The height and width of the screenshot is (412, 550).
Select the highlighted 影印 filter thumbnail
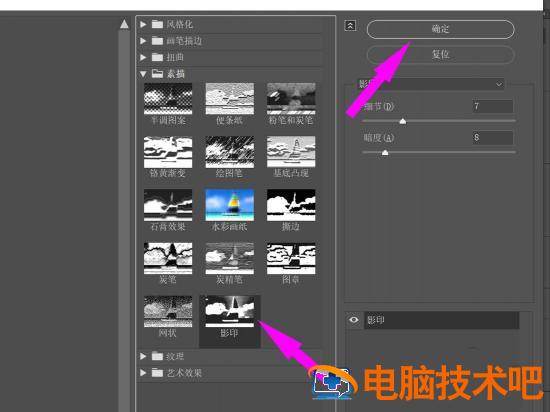pos(230,312)
